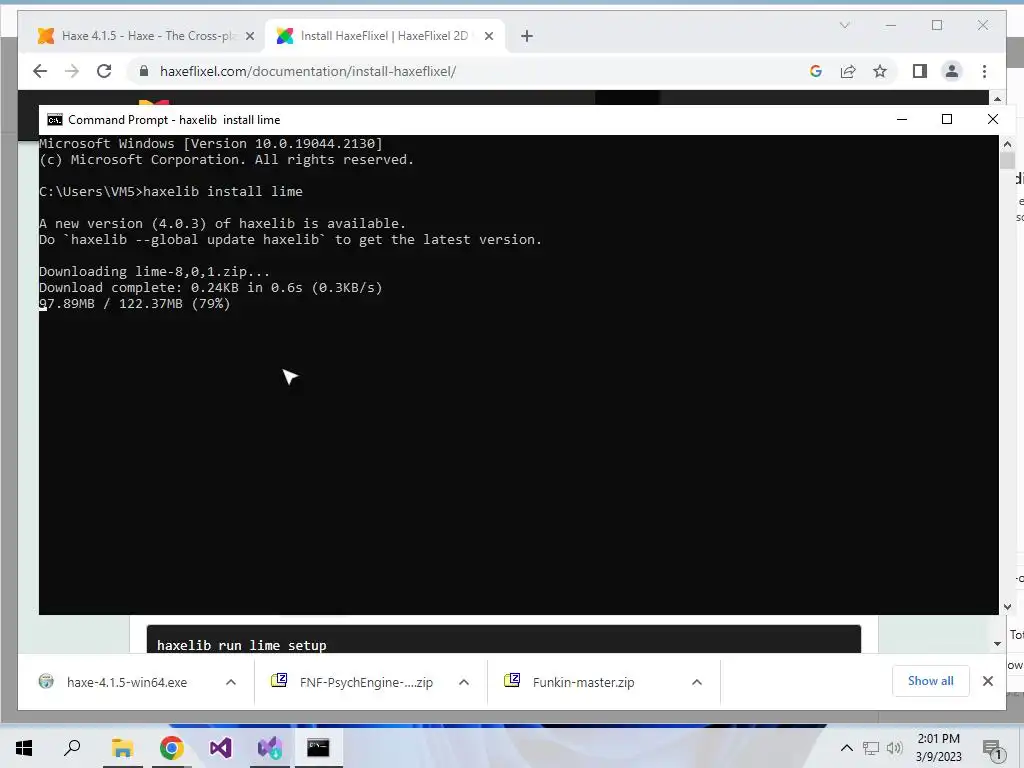
Task: Open Visual Studio Installer taskbar icon
Action: tap(270, 748)
